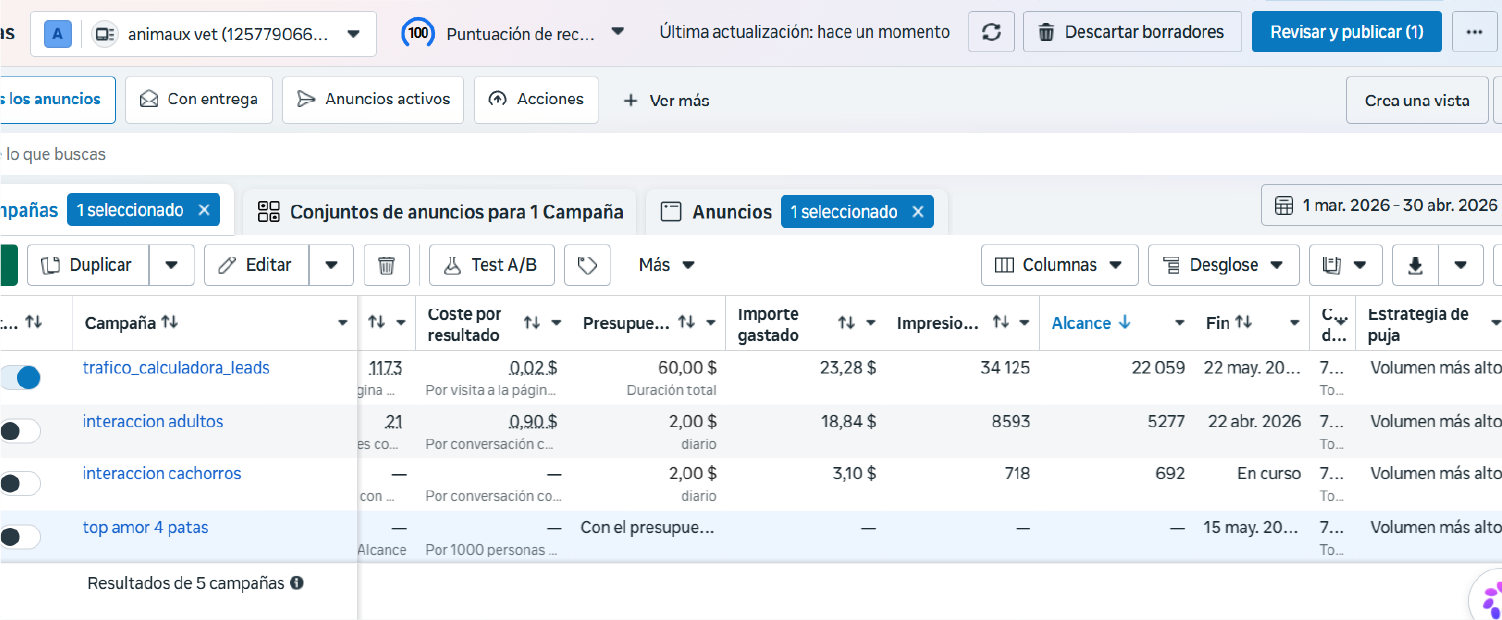Click the info icon next to Resultados de 5 campañas
This screenshot has height=620, width=1502.
click(297, 583)
